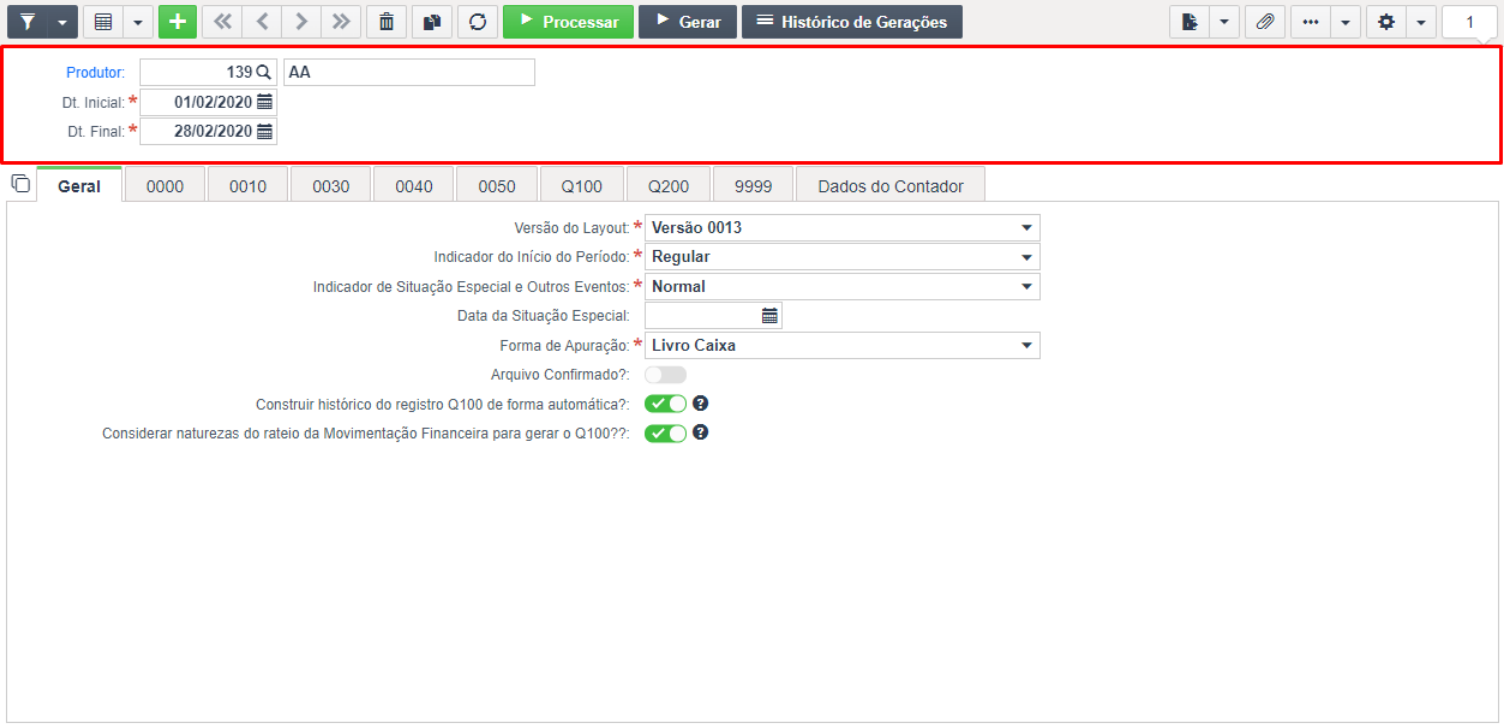Screen dimensions: 1505x726
Task: Jump to last record with double-right arrows
Action: pyautogui.click(x=341, y=22)
